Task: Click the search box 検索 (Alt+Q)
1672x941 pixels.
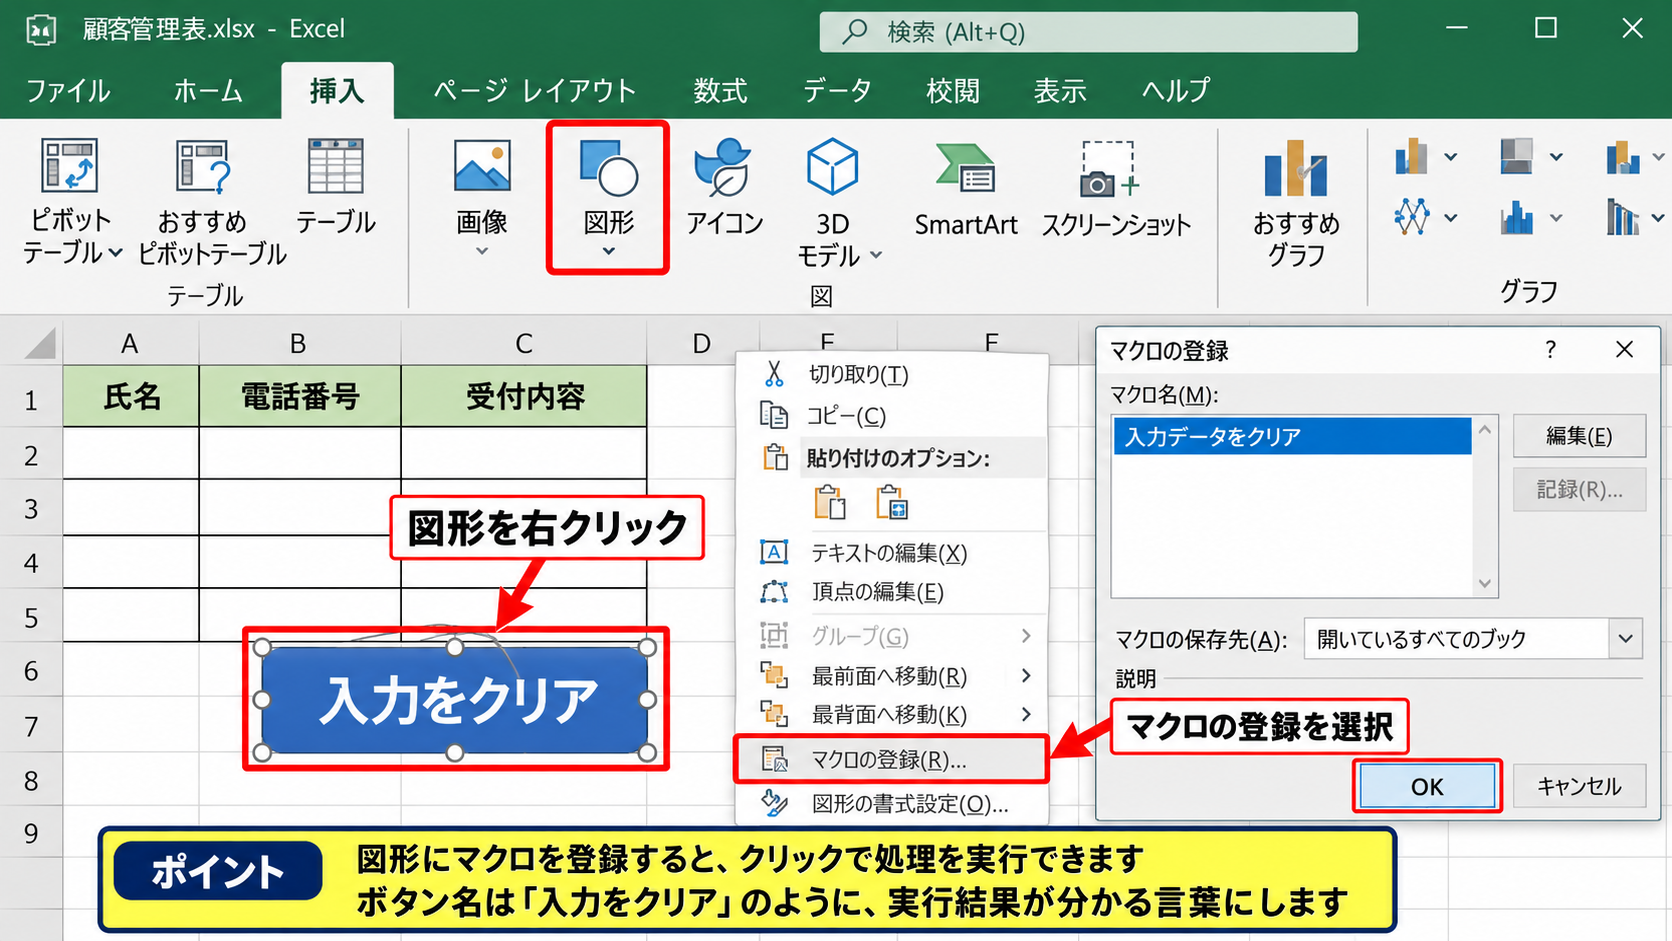Action: (1088, 32)
